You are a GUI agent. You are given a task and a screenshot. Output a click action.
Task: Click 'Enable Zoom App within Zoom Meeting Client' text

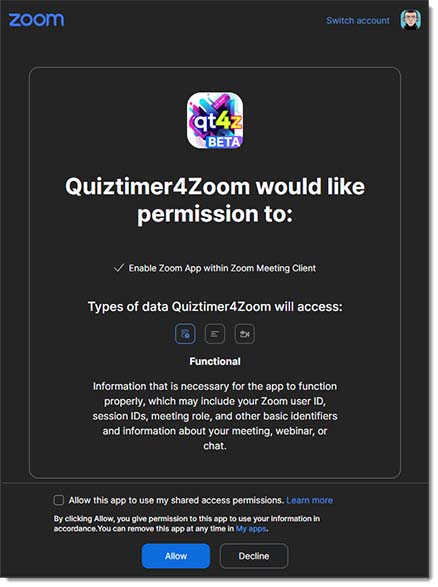(x=222, y=268)
